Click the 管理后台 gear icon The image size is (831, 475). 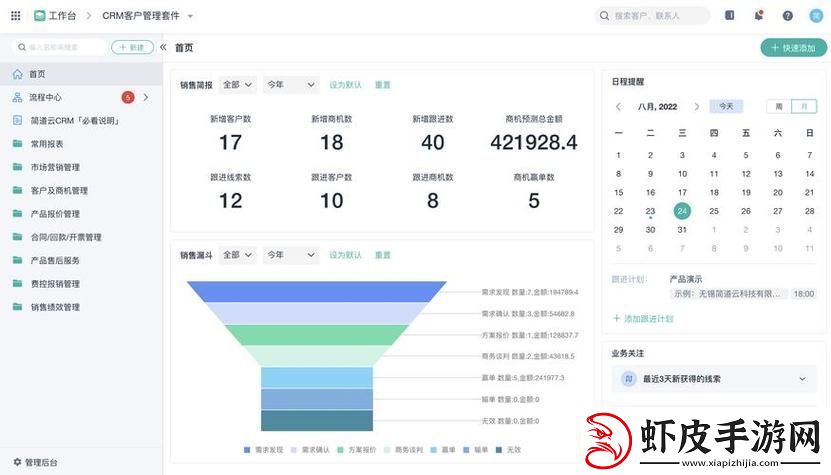pos(17,462)
